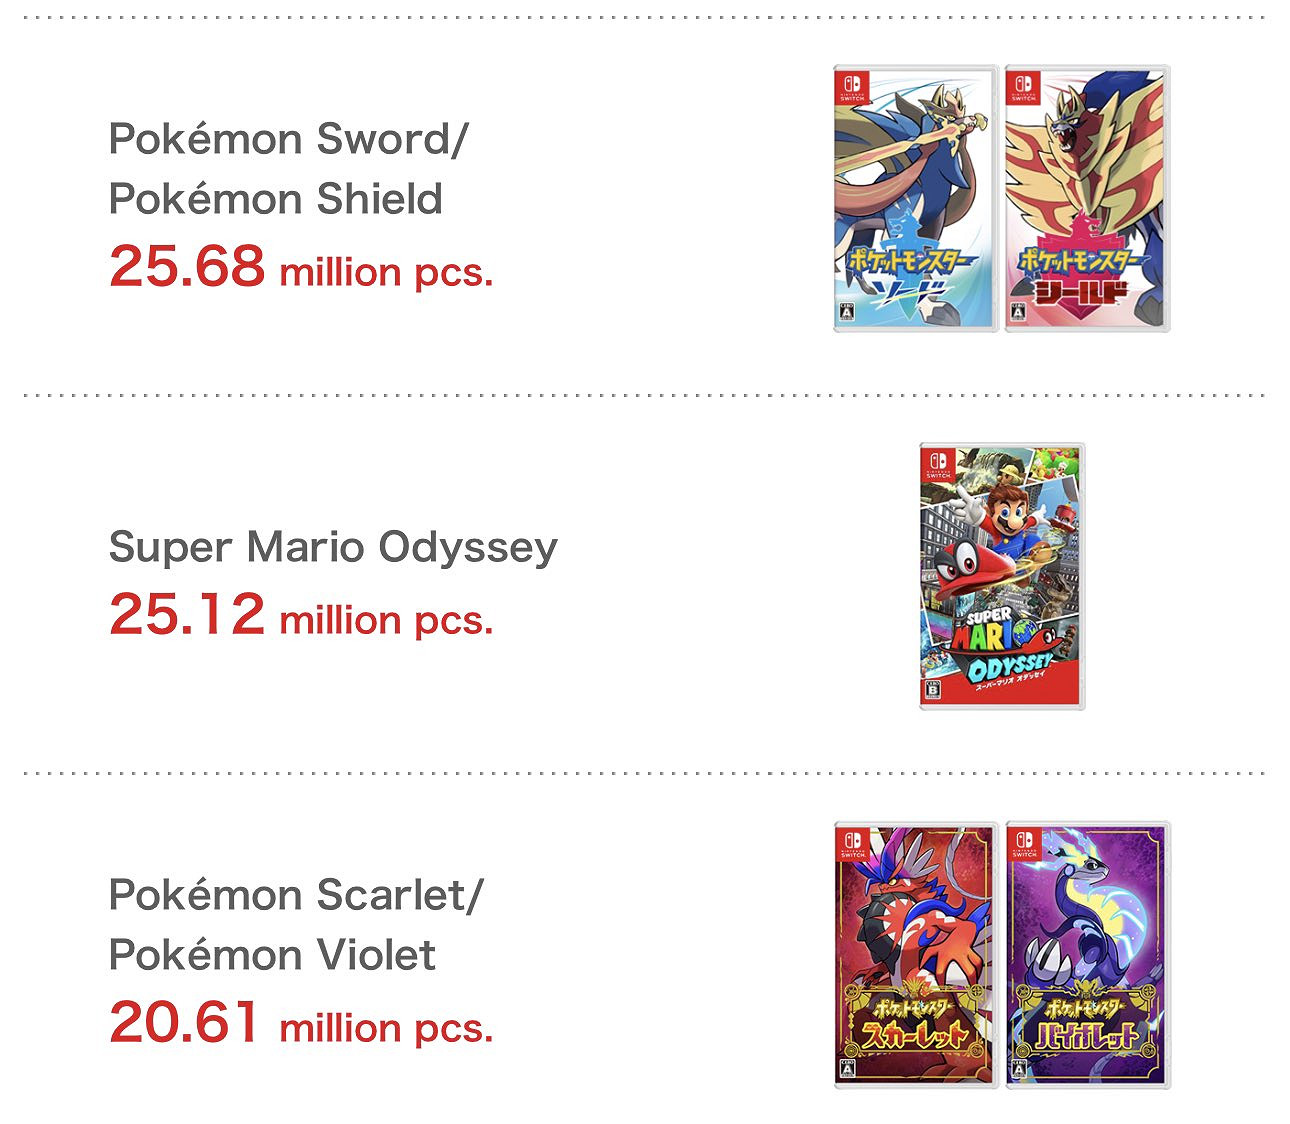Select the Pokémon Violet box art

(1087, 955)
